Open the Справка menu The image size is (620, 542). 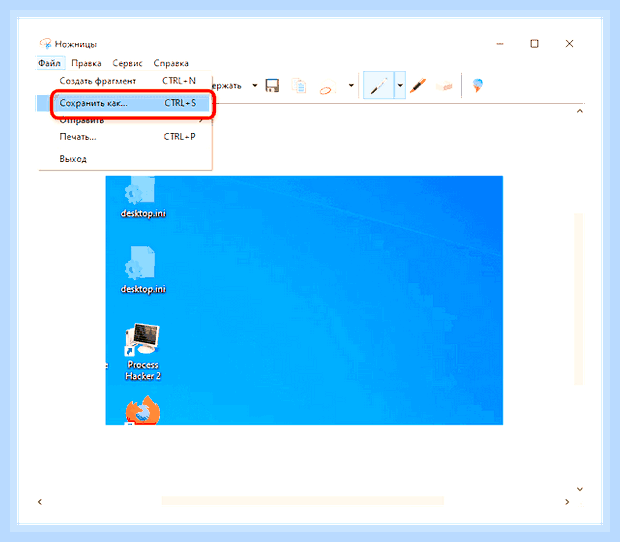point(171,63)
